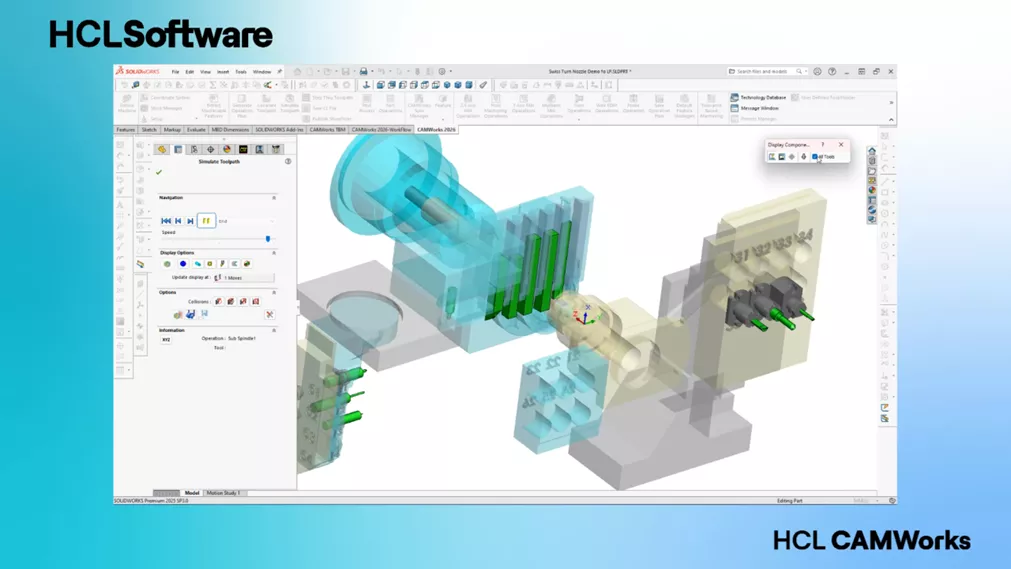Click the Search files and models field
1011x569 pixels.
[x=765, y=72]
